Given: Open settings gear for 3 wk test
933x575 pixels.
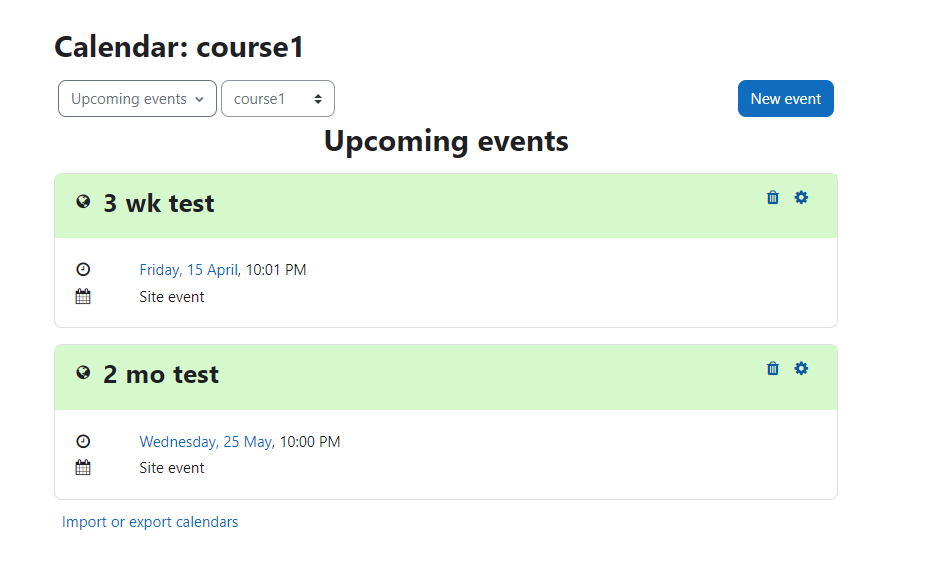Looking at the screenshot, I should 801,198.
